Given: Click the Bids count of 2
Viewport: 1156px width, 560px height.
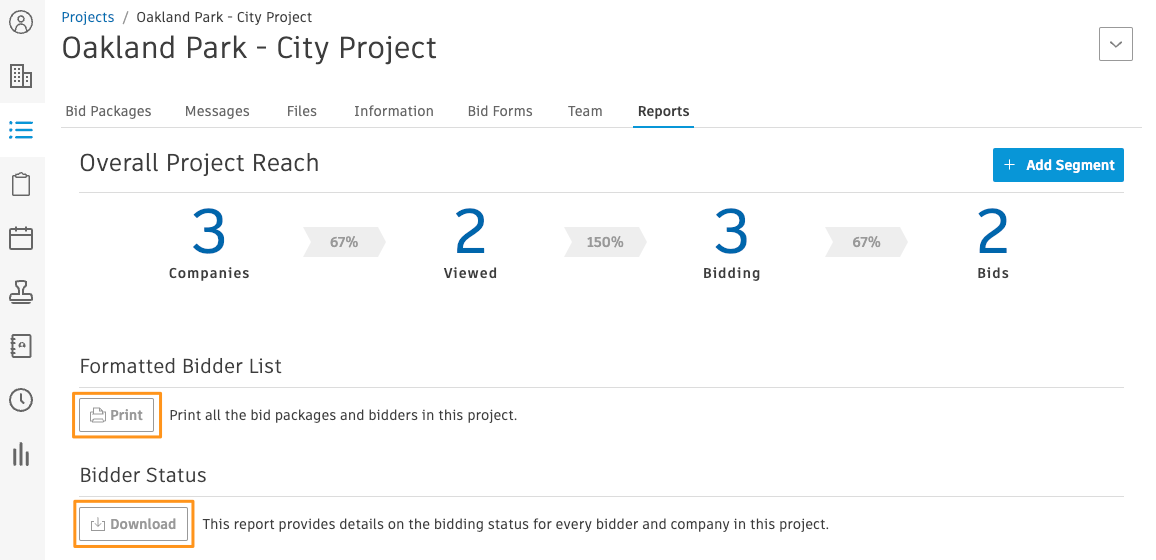Looking at the screenshot, I should [x=993, y=232].
